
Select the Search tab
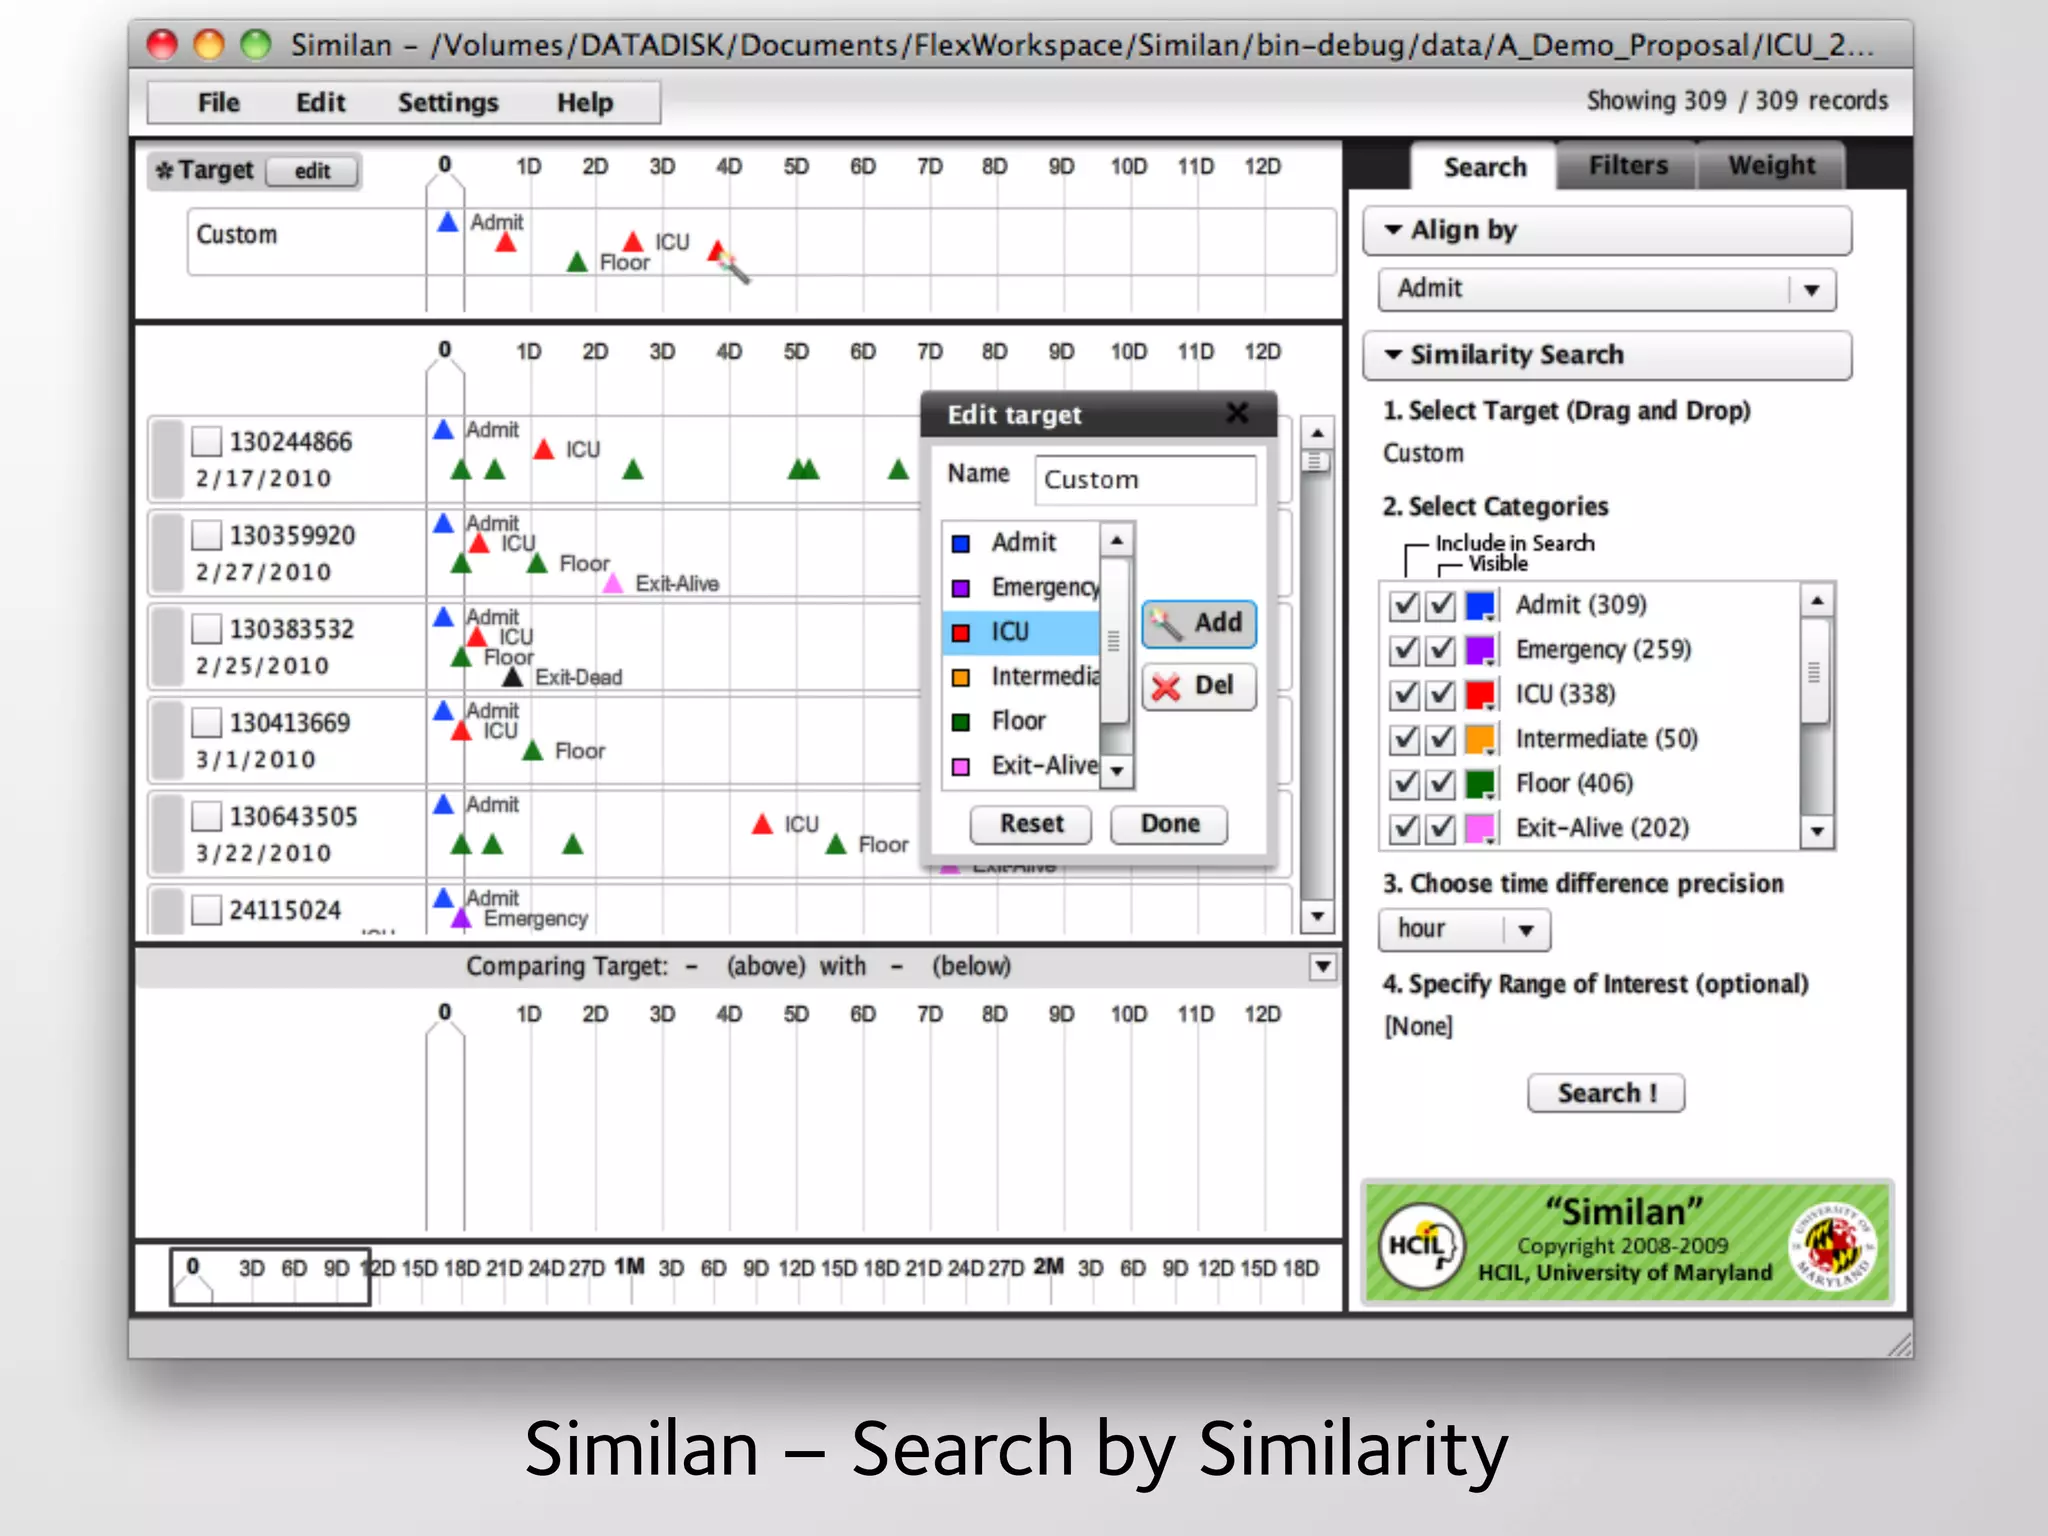pos(1484,166)
